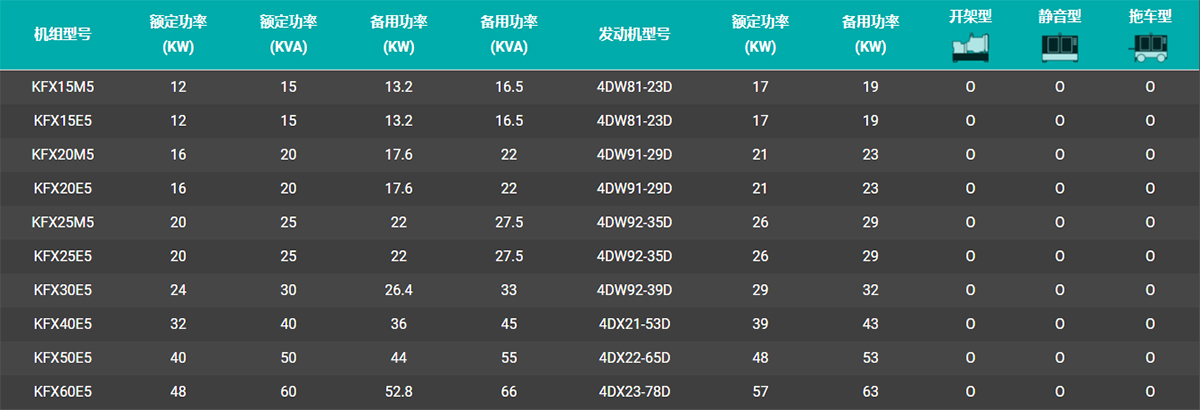Choose the KFX30E5 generator model
This screenshot has height=410, width=1200.
coord(63,290)
